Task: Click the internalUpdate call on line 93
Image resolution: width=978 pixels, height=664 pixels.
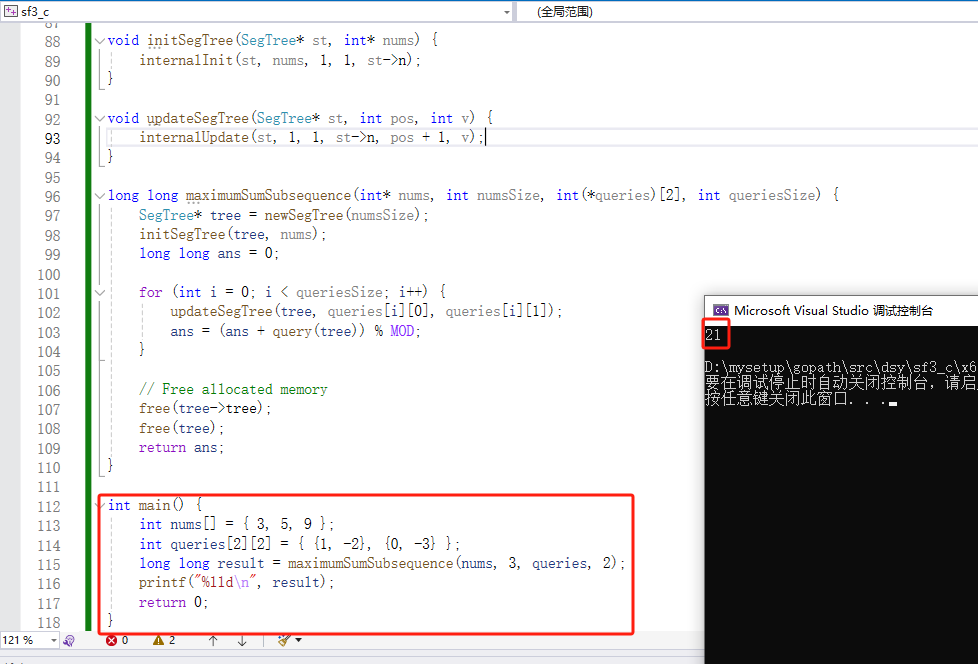Action: pos(194,137)
